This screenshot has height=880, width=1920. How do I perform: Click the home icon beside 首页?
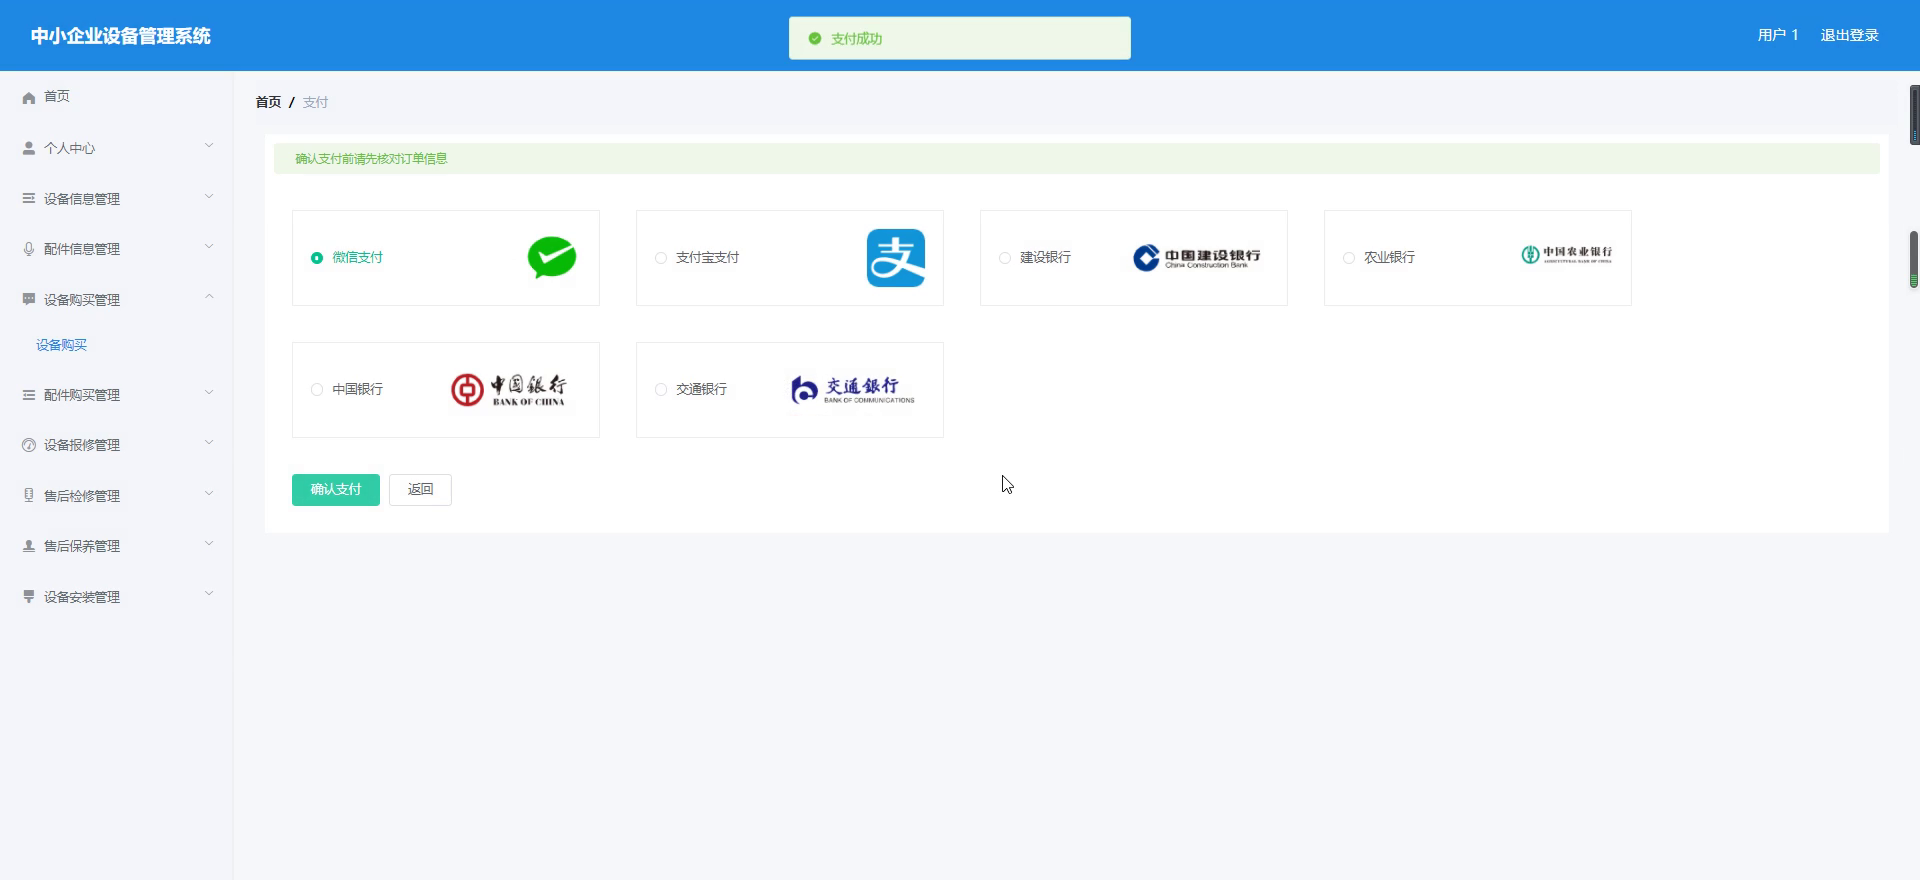point(29,97)
